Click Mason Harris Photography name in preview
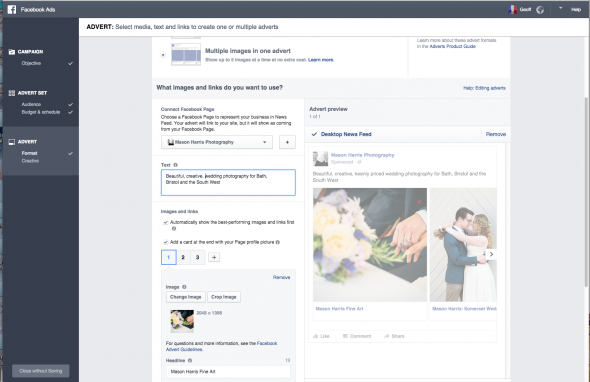Viewport: 590px width, 382px height. [x=362, y=155]
